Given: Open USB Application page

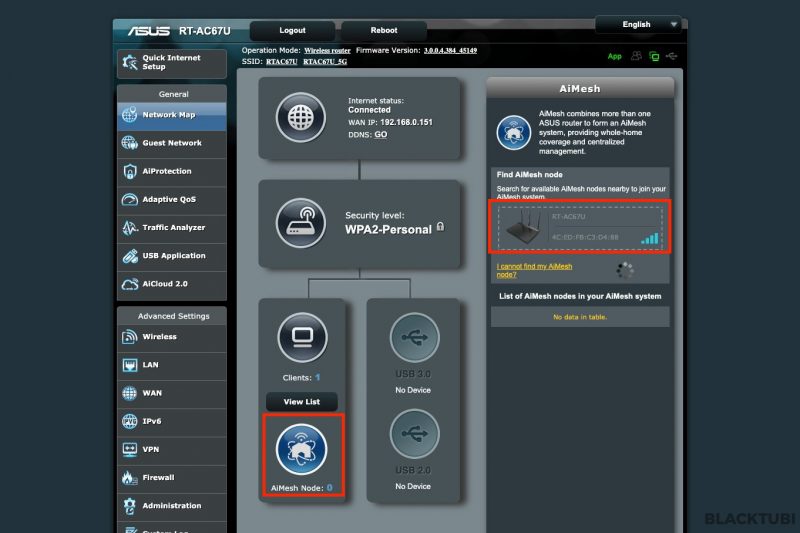Looking at the screenshot, I should click(172, 256).
